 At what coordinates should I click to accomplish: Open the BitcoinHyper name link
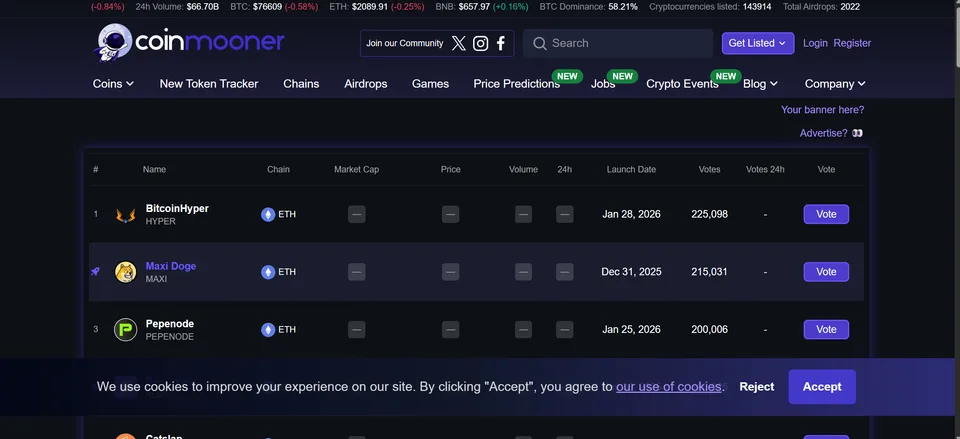click(x=177, y=208)
